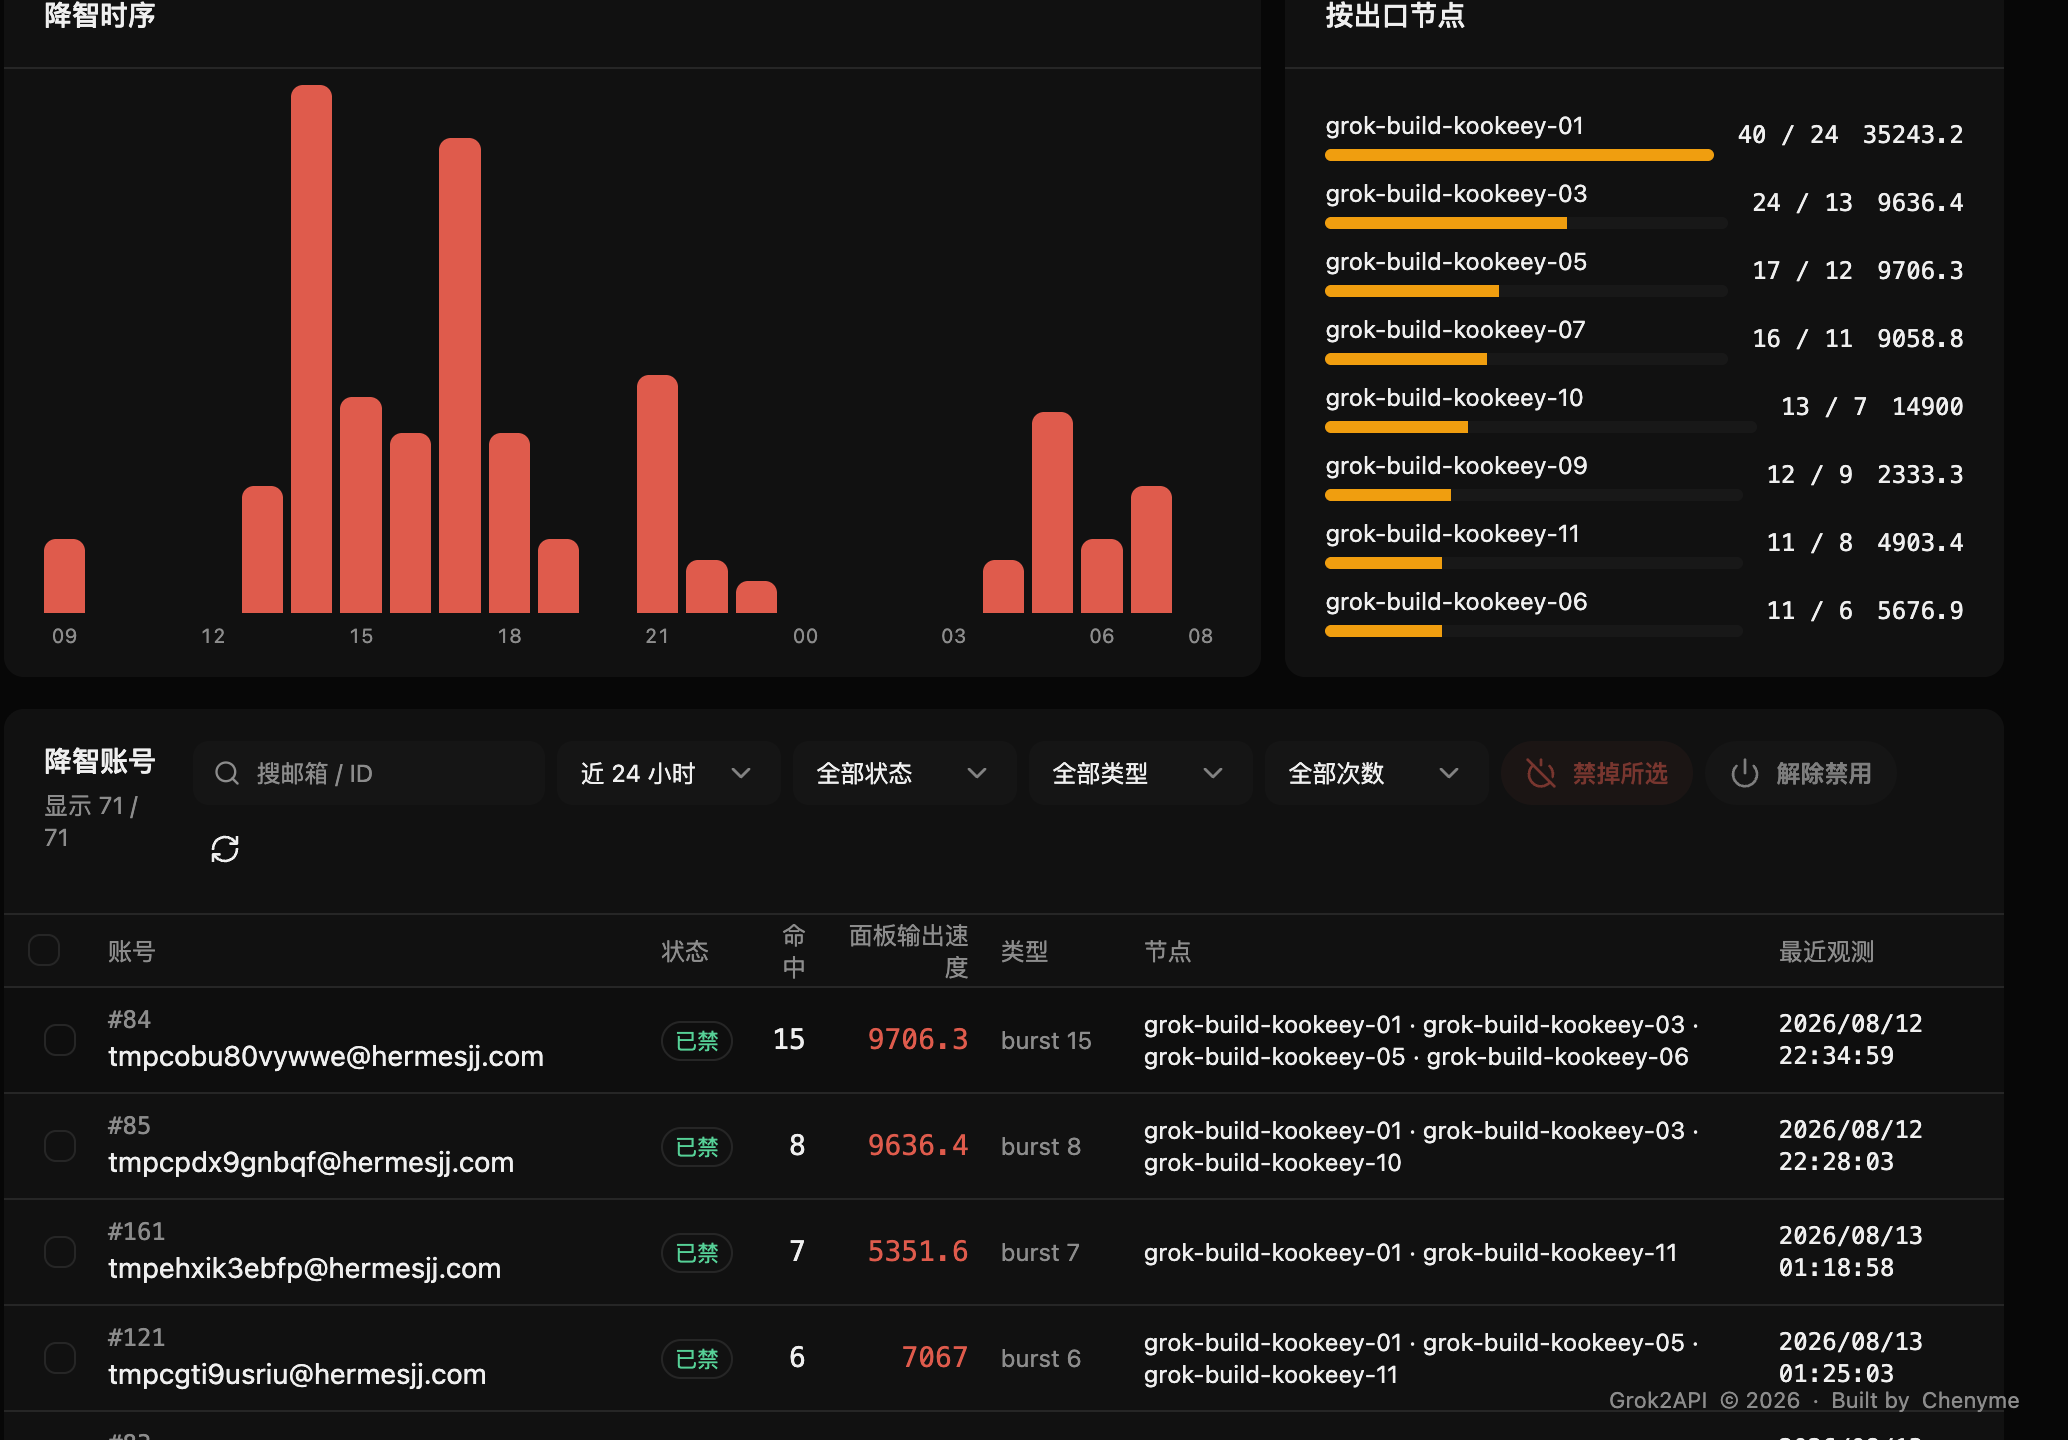Viewport: 2068px width, 1440px height.
Task: Click the email tmpcgti9usriu@hermesjj.com
Action: coord(297,1374)
